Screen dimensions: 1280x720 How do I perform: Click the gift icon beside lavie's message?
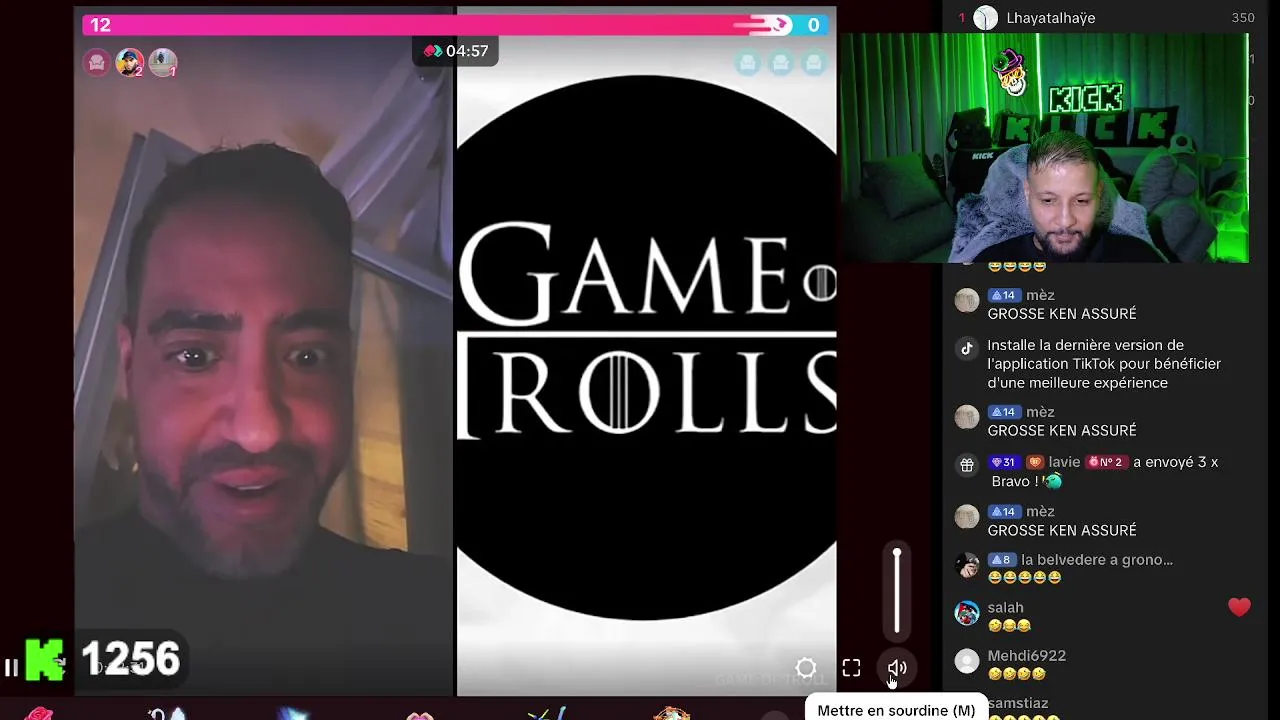[967, 465]
